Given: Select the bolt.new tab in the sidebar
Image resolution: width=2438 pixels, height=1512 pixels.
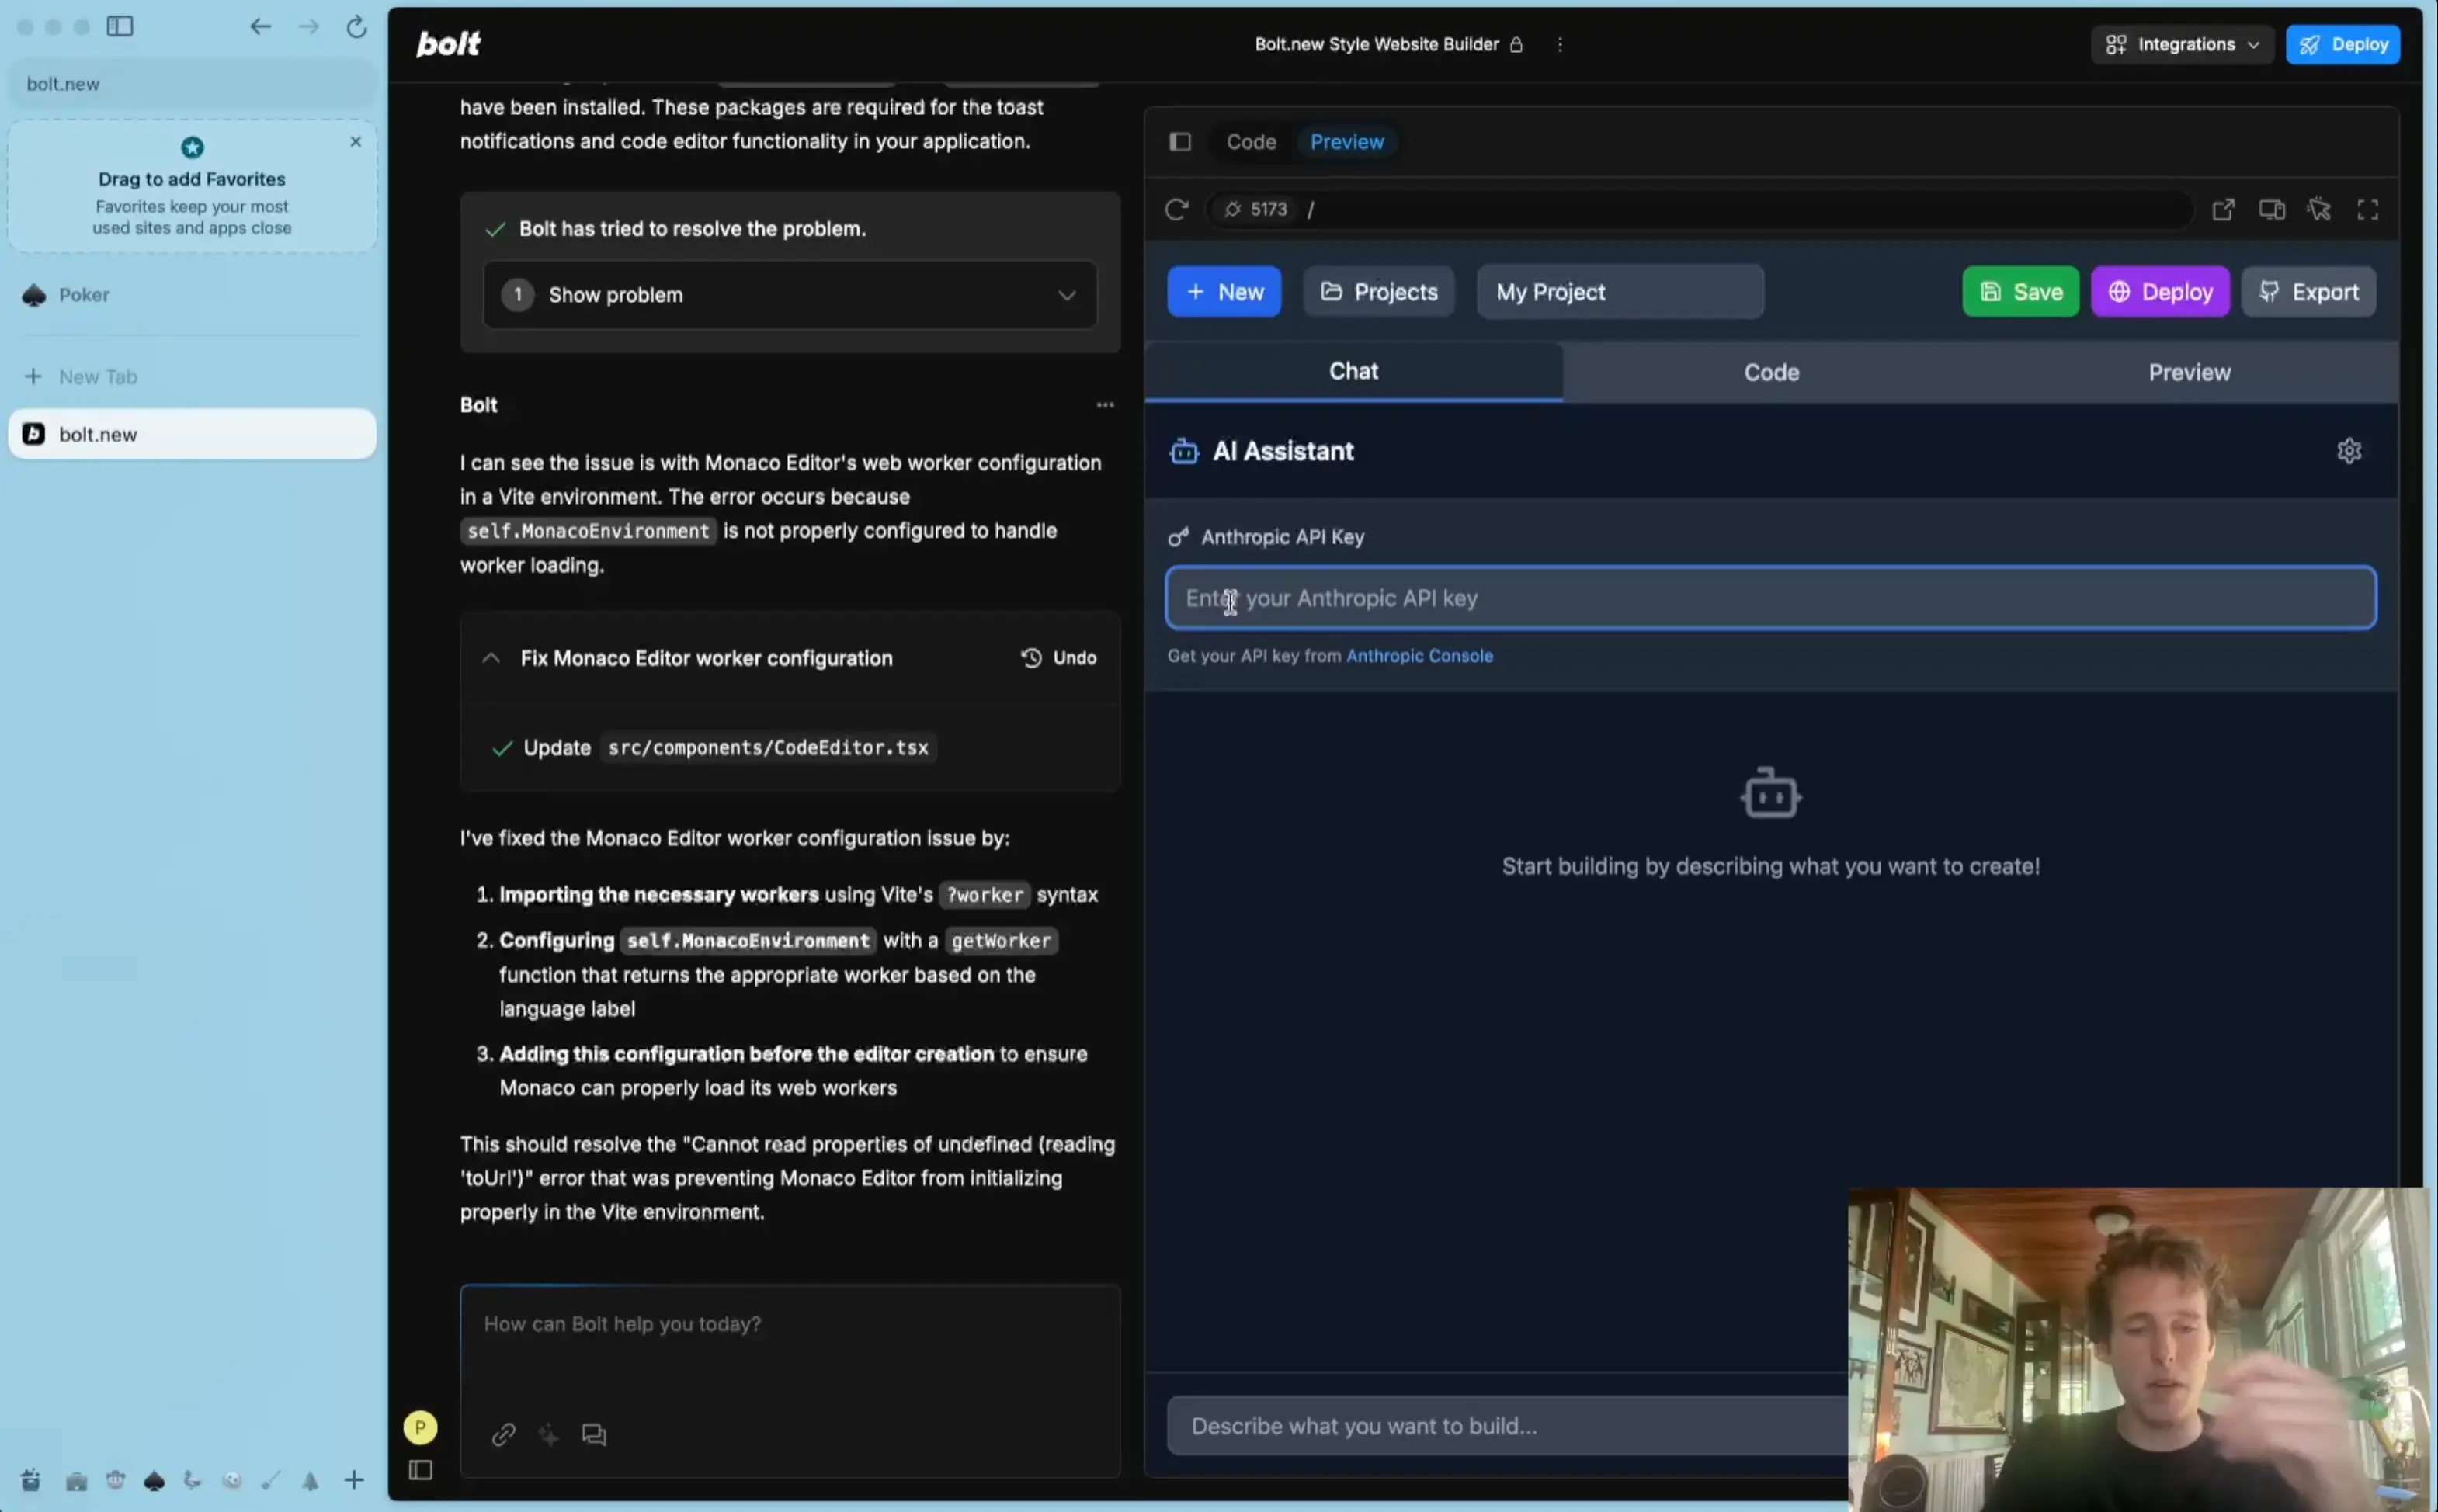Looking at the screenshot, I should click(192, 434).
